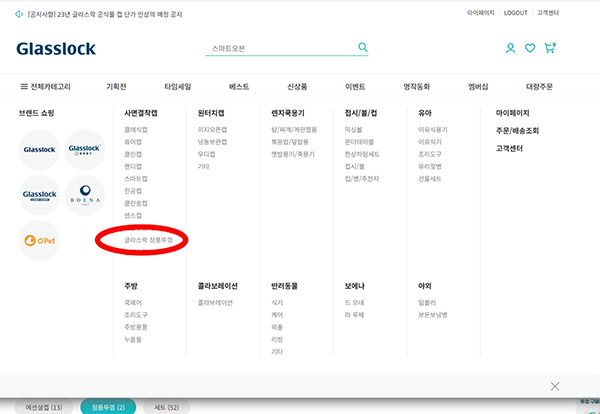Click the announcement speaker icon
The width and height of the screenshot is (600, 414).
point(19,14)
